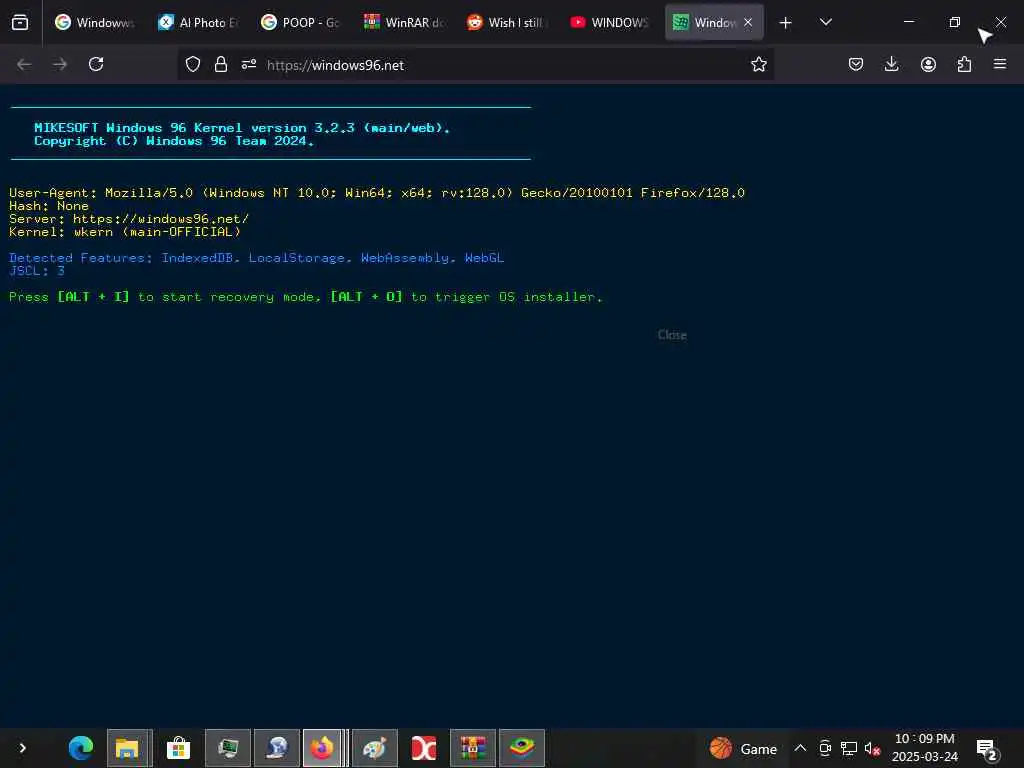Screen dimensions: 1024x768
Task: Click the 'Copyright (C) Windows 96 Team 2024.' line
Action: point(174,141)
